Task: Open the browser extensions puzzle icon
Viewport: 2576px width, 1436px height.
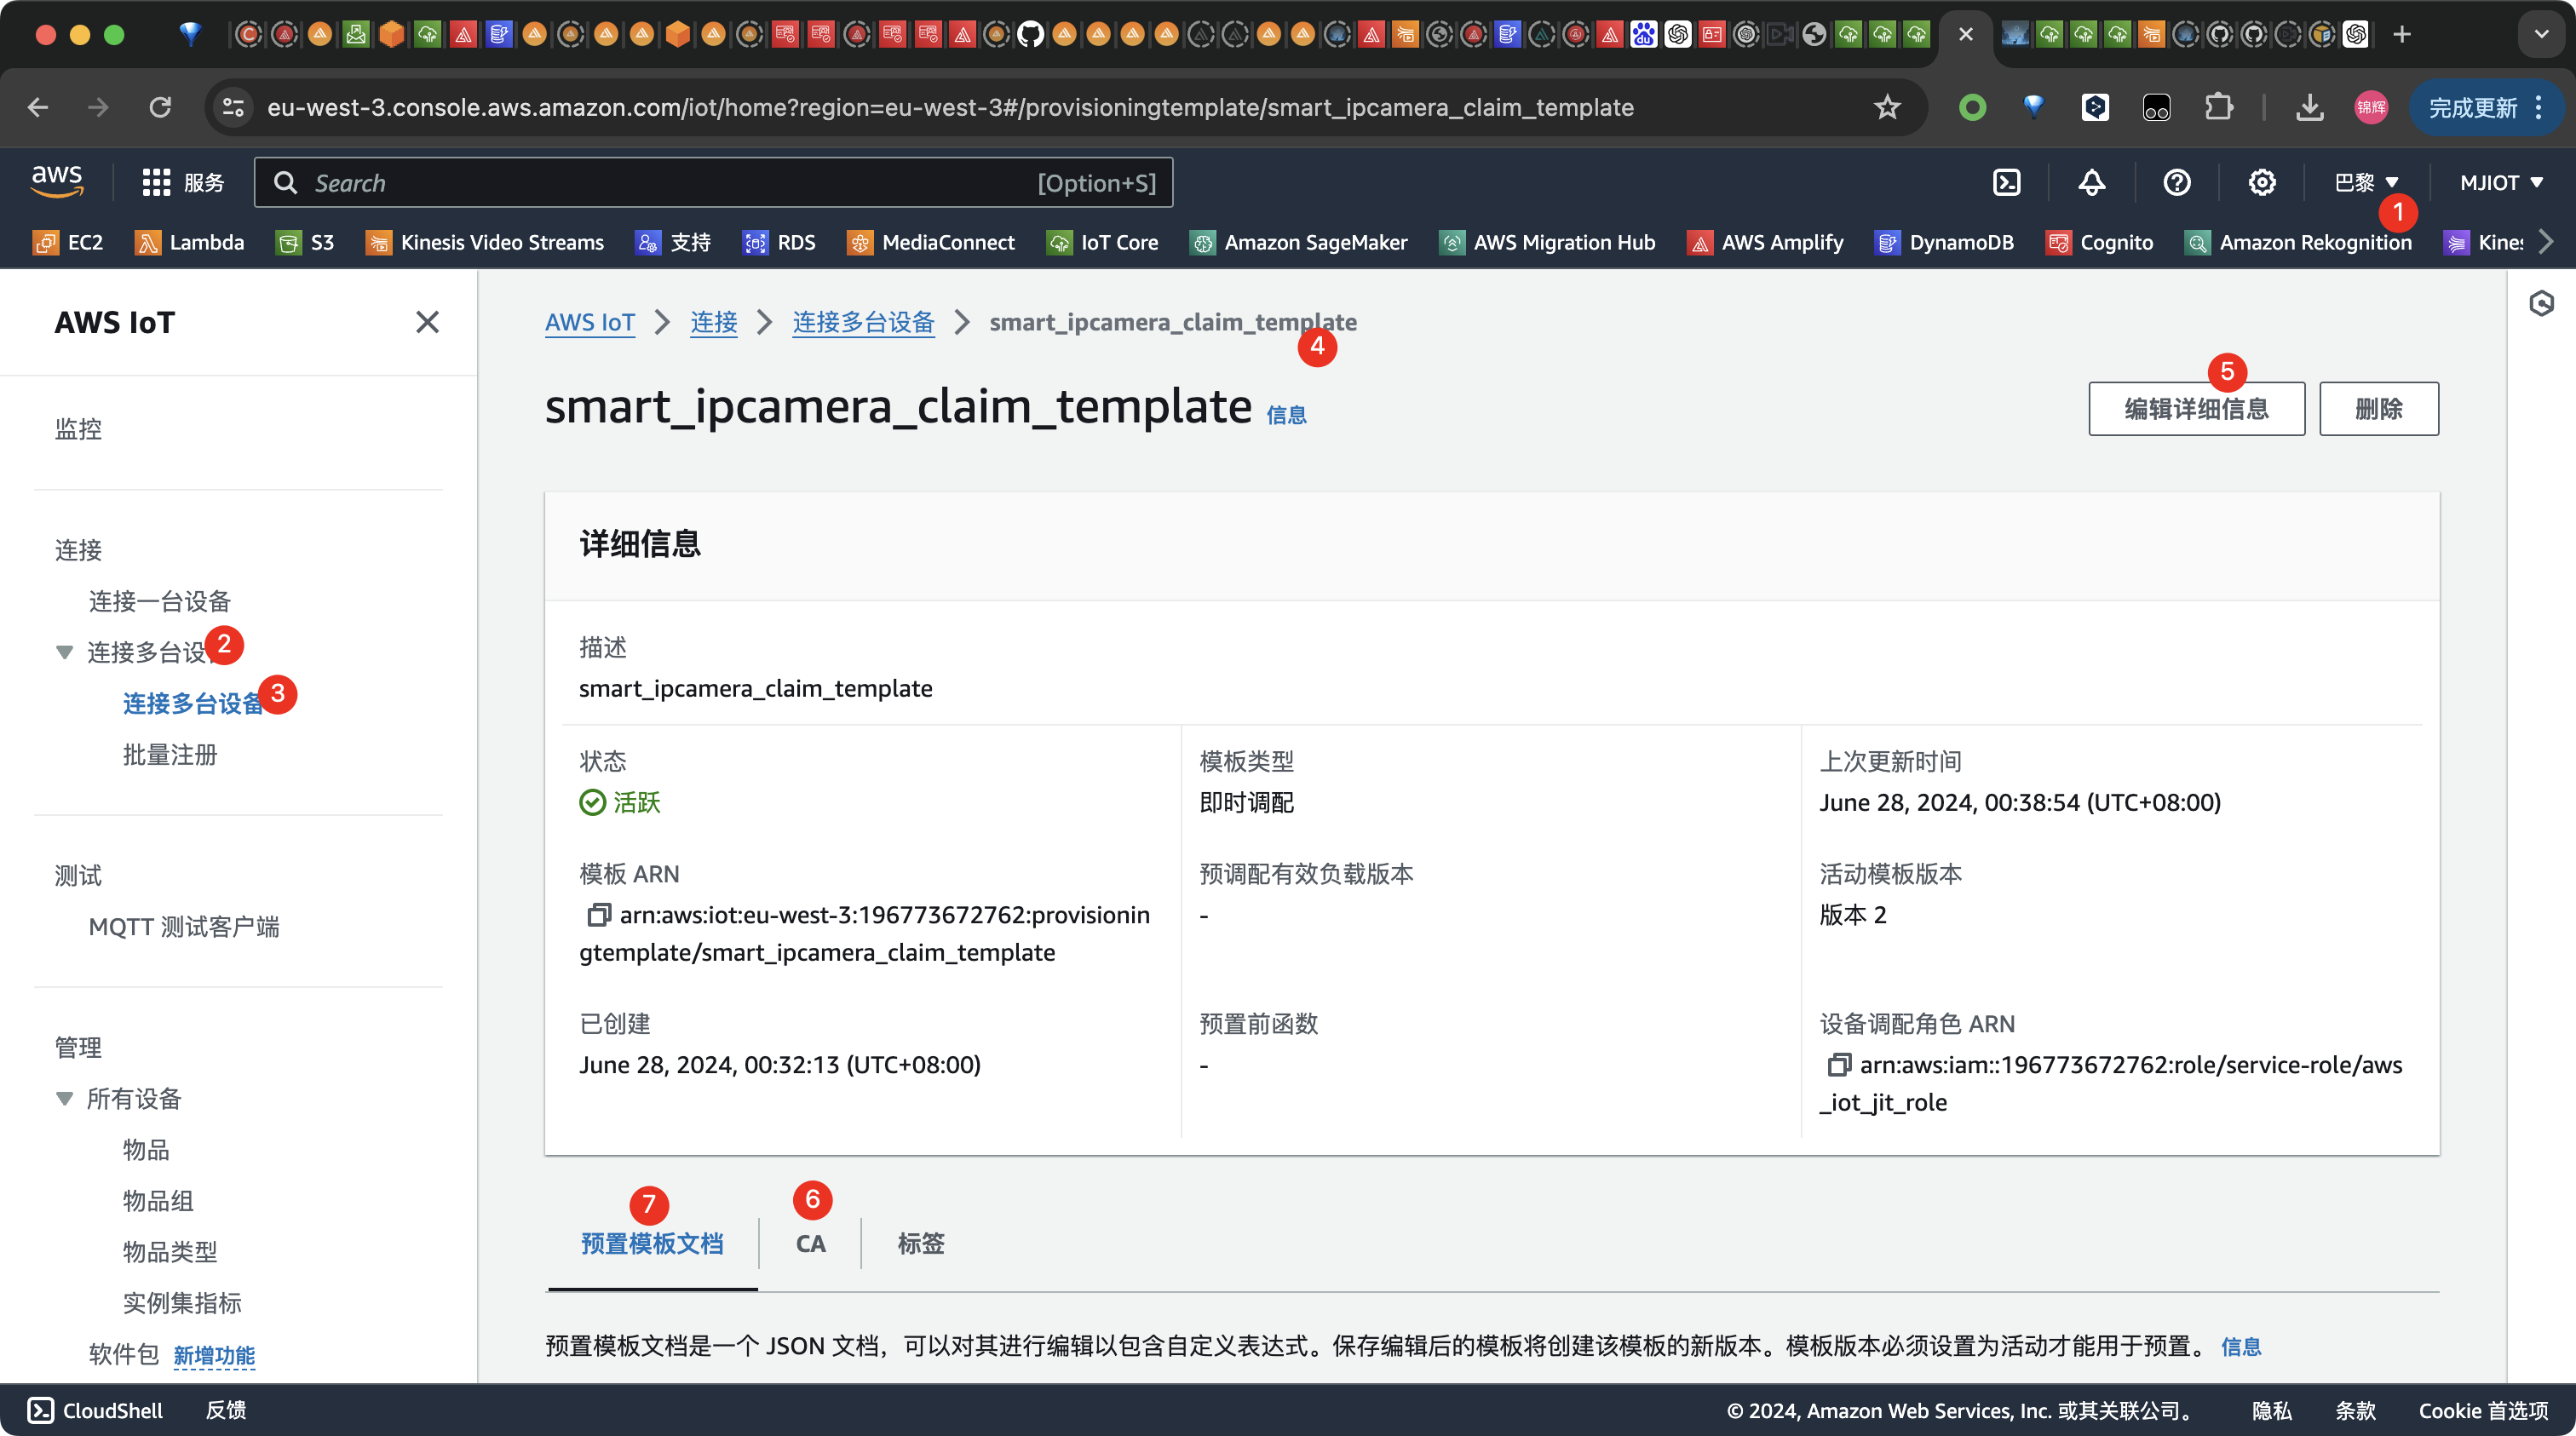Action: point(2218,107)
